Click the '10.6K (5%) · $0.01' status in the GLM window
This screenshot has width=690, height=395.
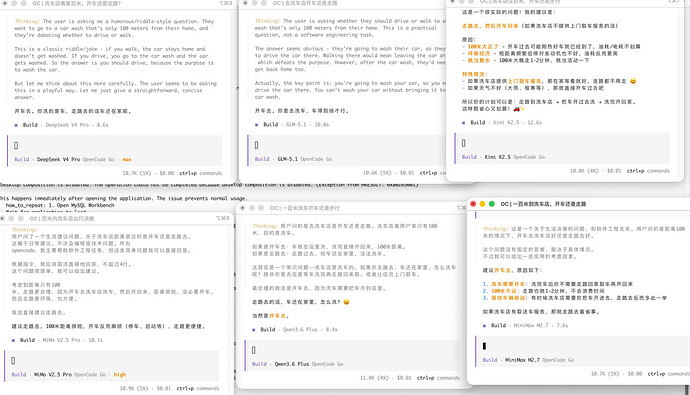click(x=389, y=173)
